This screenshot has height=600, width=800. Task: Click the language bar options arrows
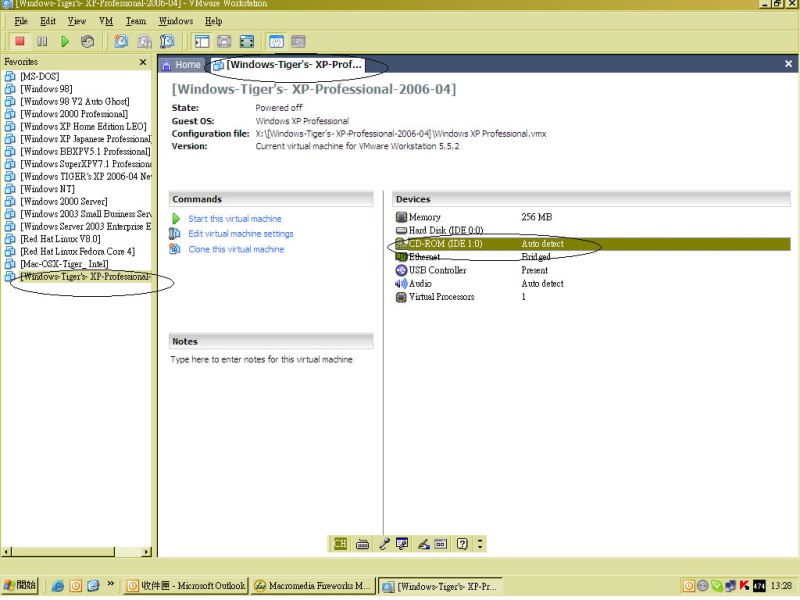pos(480,544)
